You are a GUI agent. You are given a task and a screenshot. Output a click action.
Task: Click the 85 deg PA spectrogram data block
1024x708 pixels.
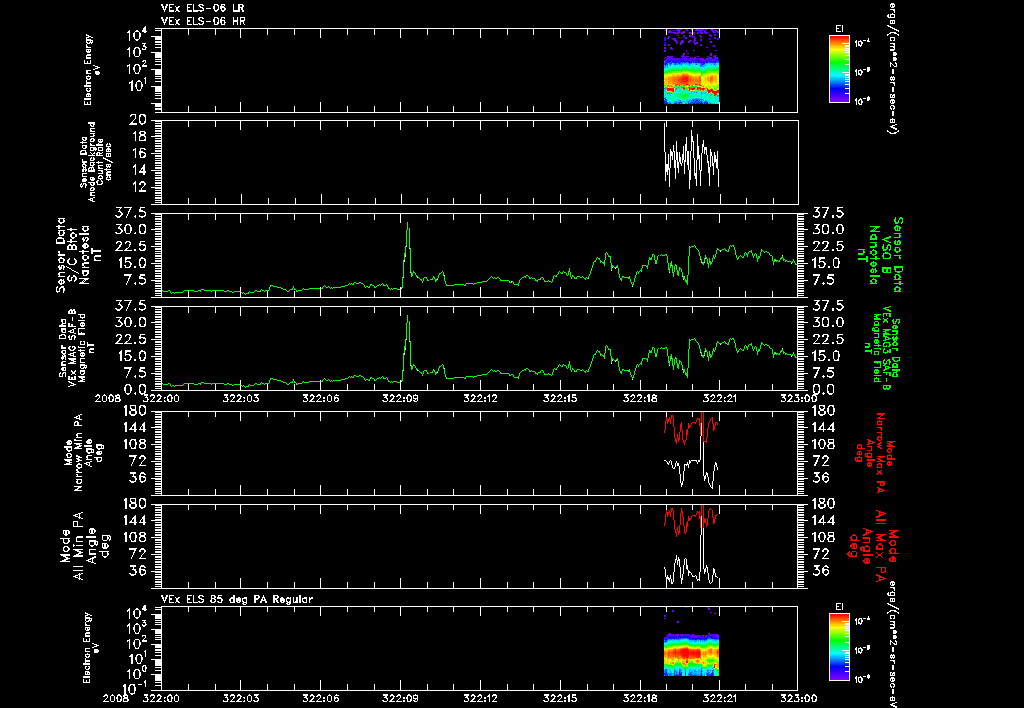(692, 654)
